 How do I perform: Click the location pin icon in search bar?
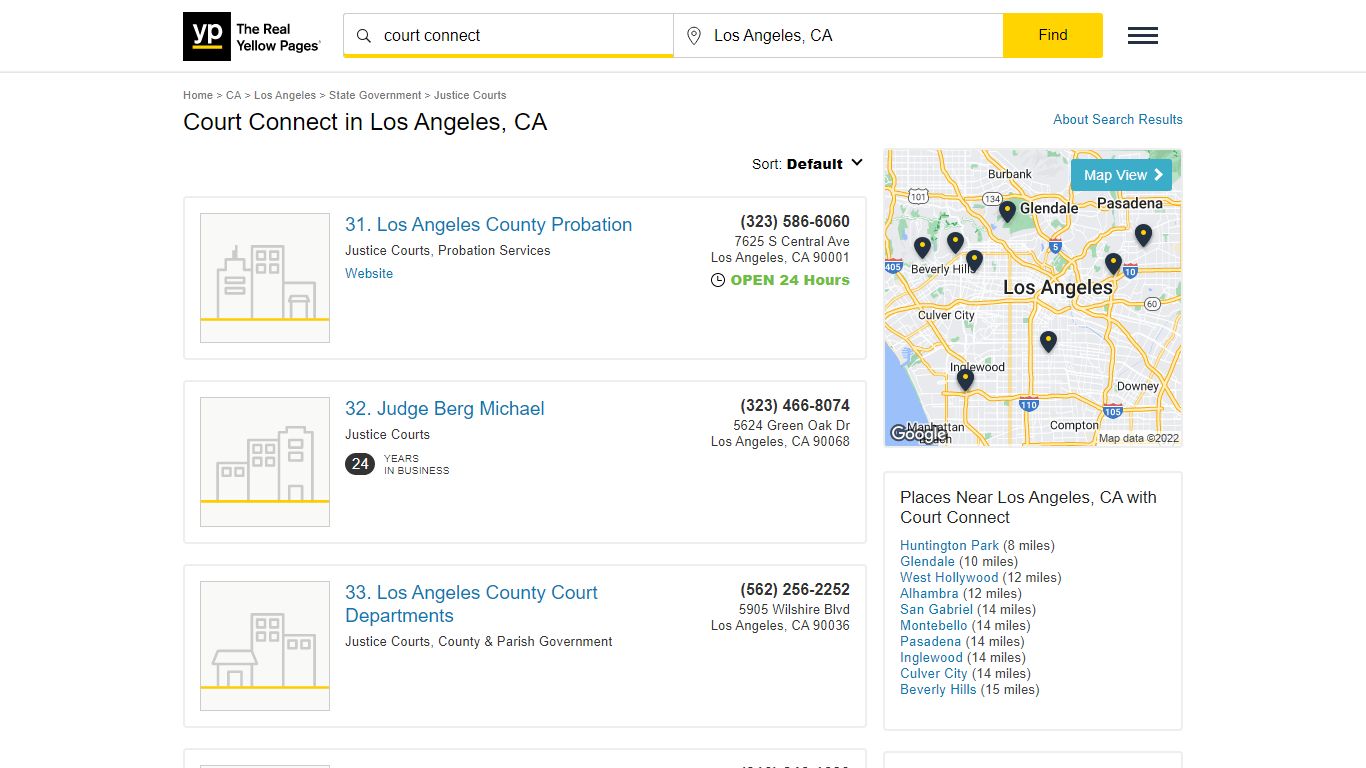pyautogui.click(x=694, y=36)
